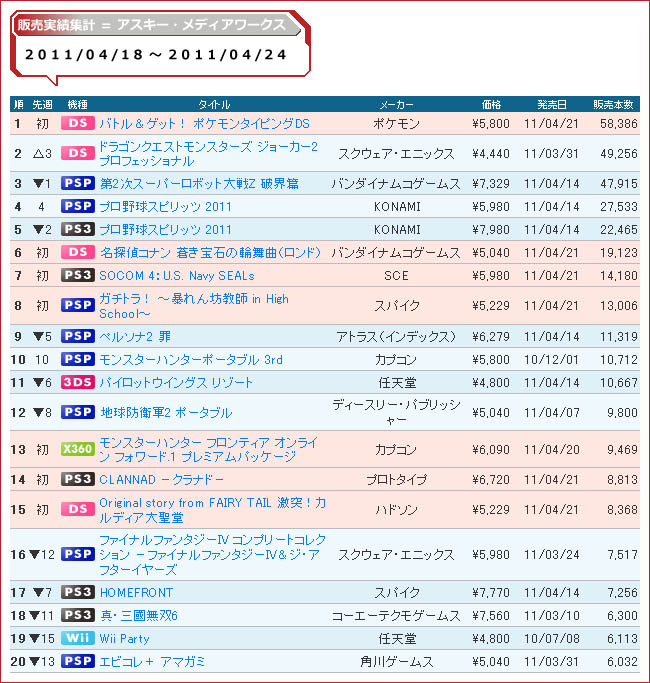Open the ドラゴンクエストモンスターズ ジョーカー2 プロフェッショナル link

pyautogui.click(x=208, y=153)
